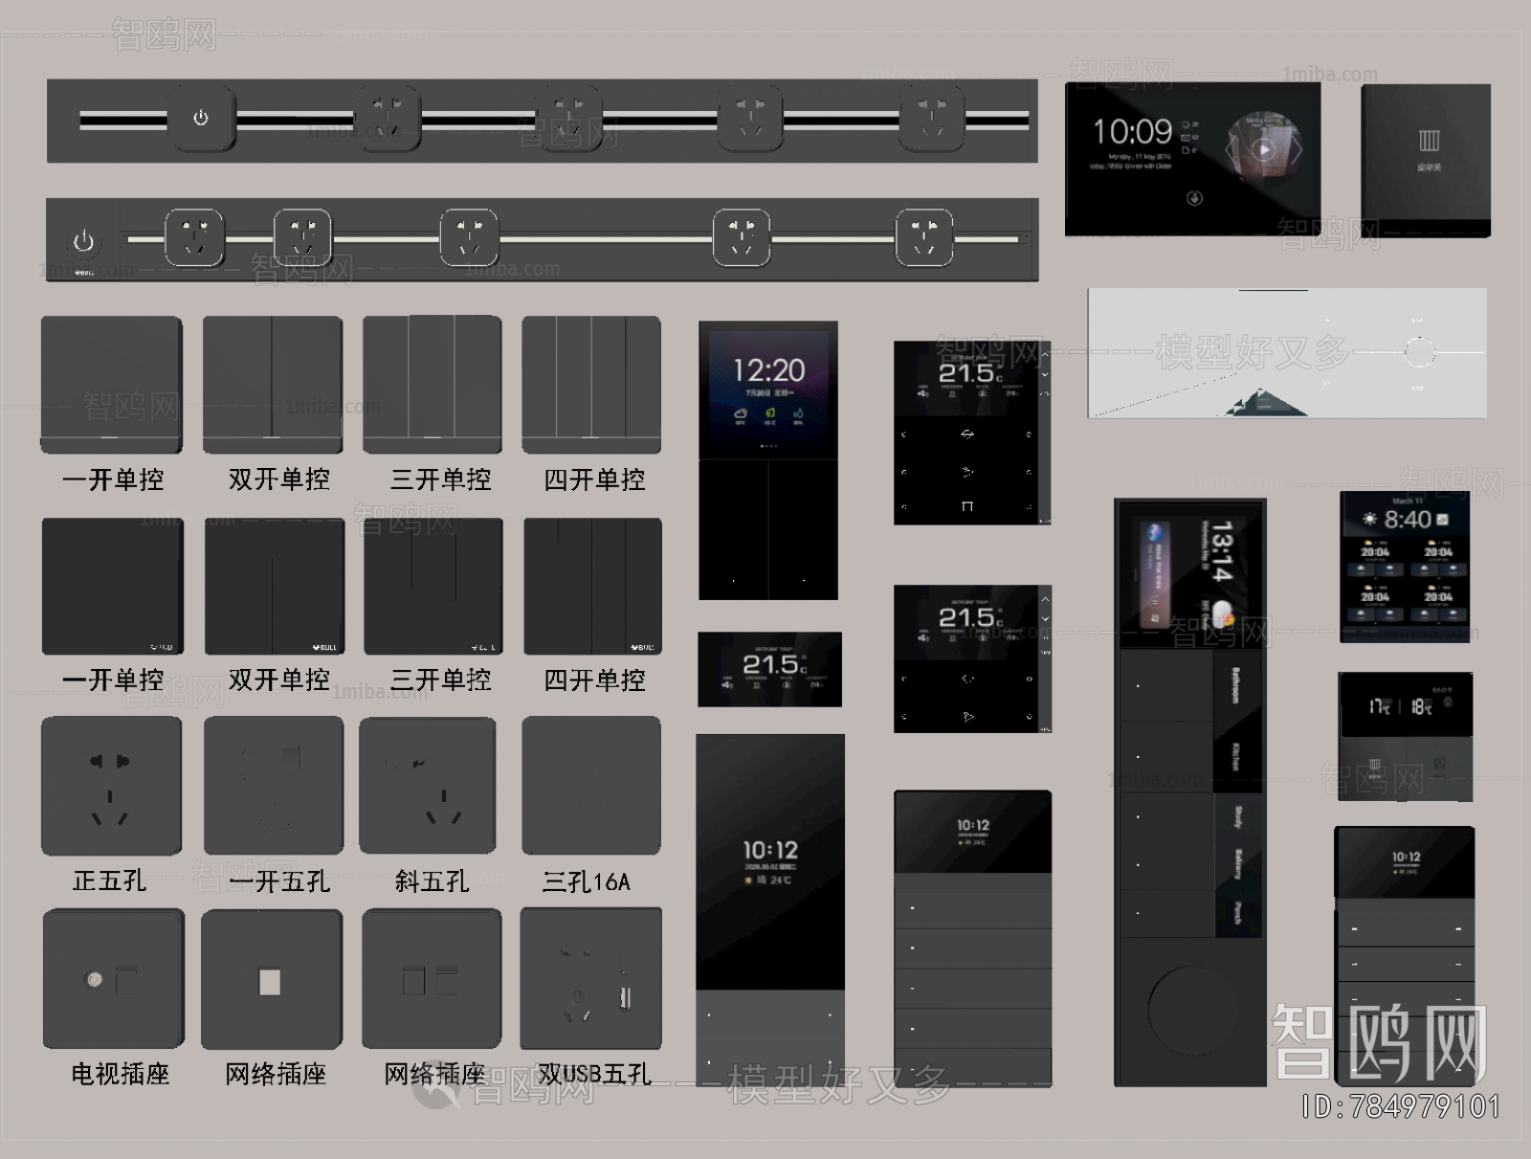Toggle the BULL-branded 四开单控 switch panel
The width and height of the screenshot is (1531, 1159).
point(592,586)
